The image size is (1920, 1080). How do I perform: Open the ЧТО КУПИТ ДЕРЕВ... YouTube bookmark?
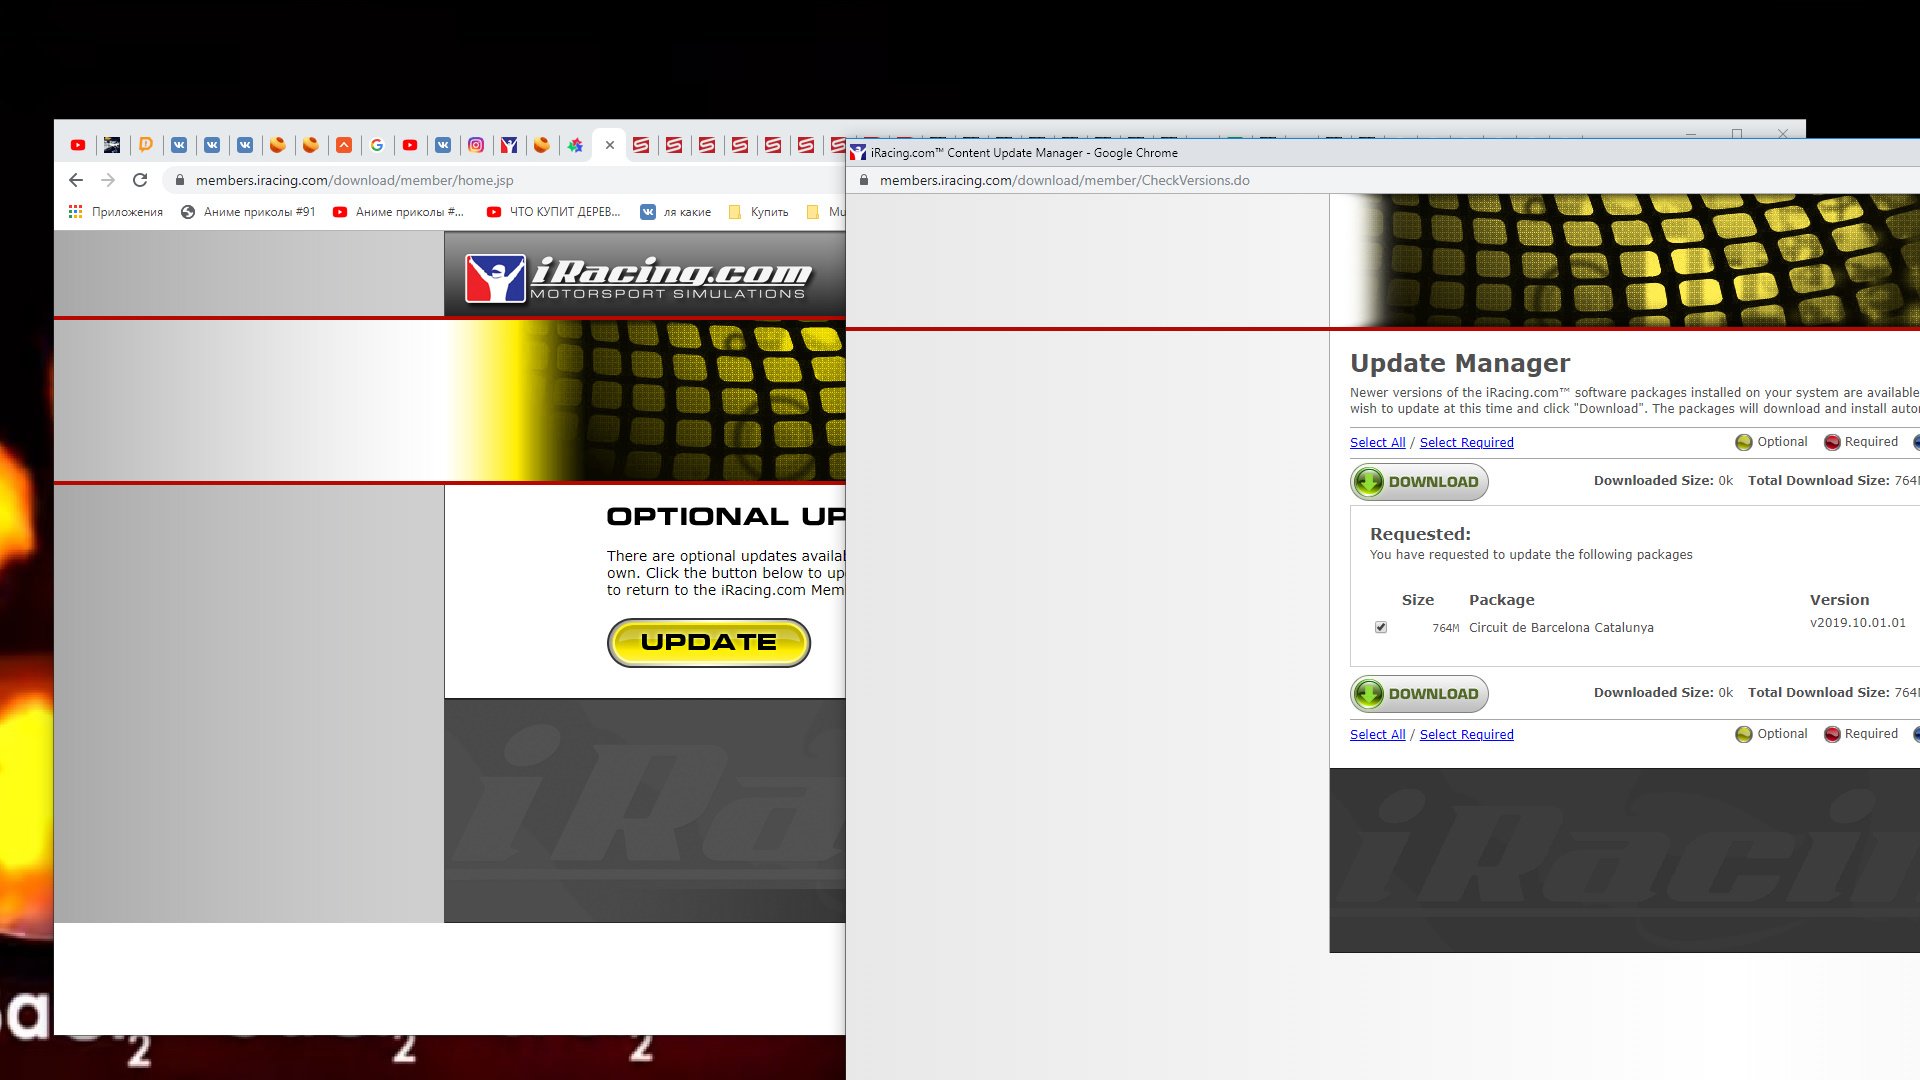coord(553,212)
